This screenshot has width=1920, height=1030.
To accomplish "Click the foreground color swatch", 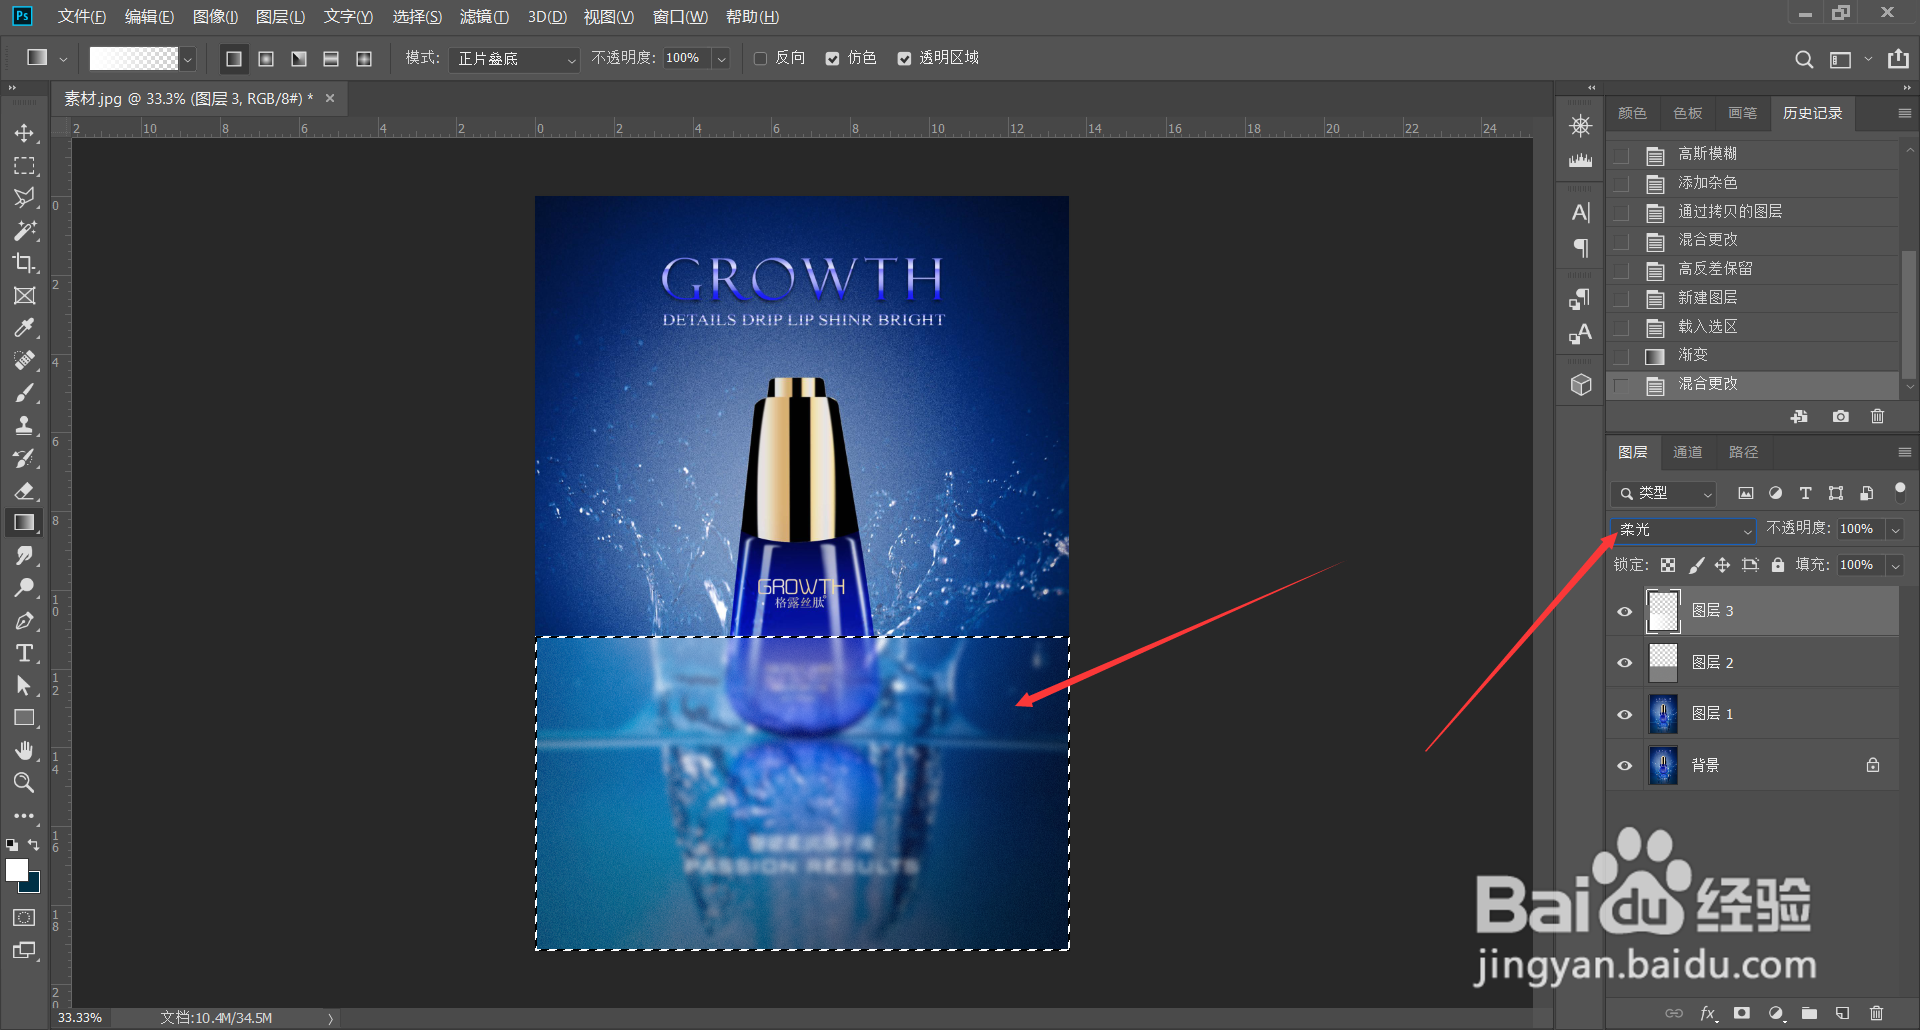I will [17, 871].
